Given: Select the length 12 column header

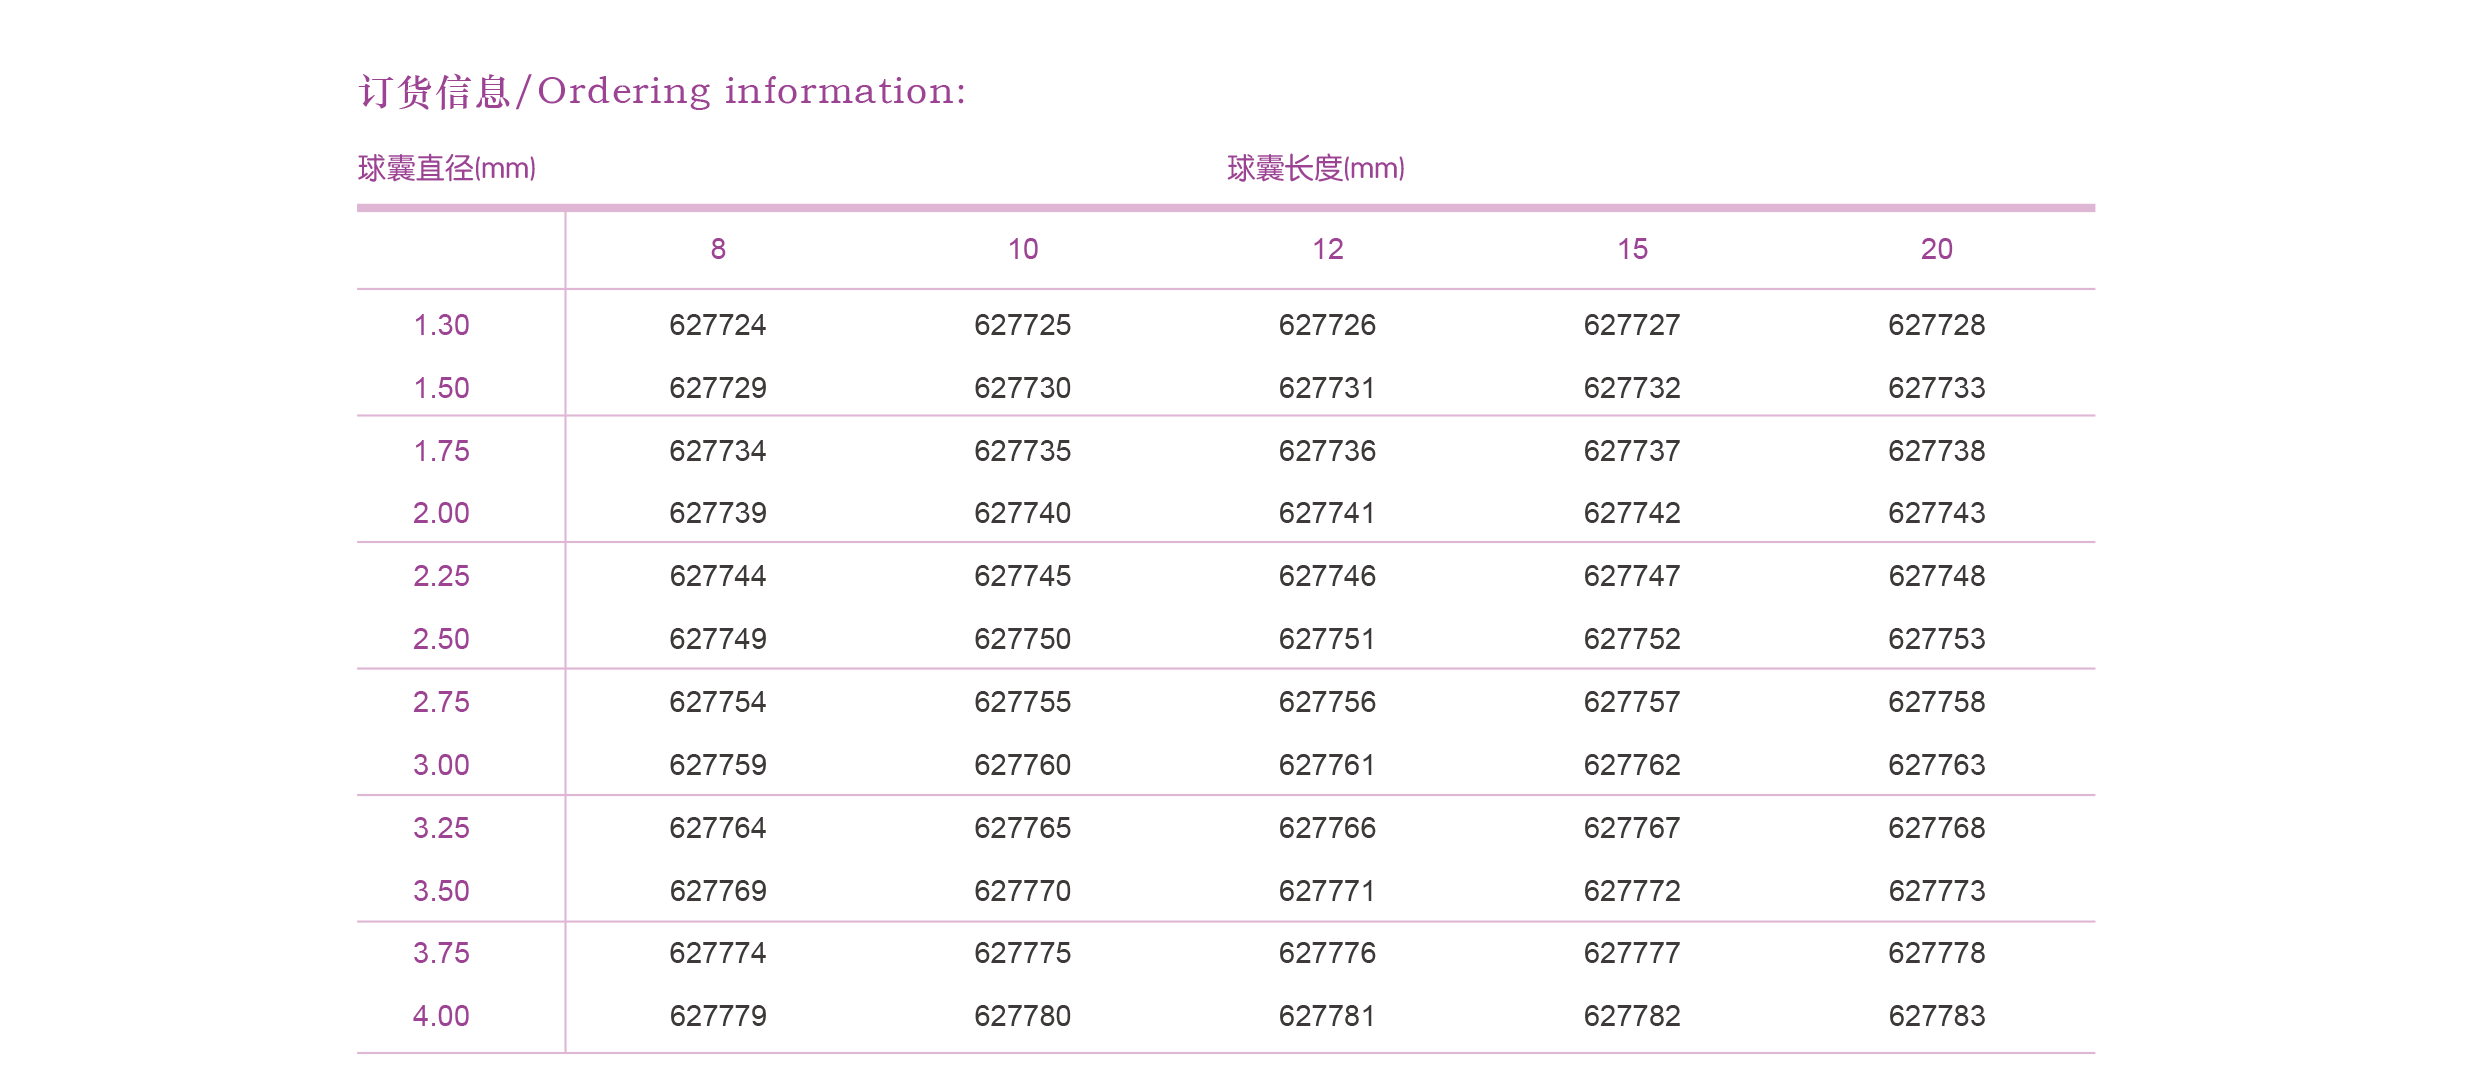Looking at the screenshot, I should [1327, 249].
